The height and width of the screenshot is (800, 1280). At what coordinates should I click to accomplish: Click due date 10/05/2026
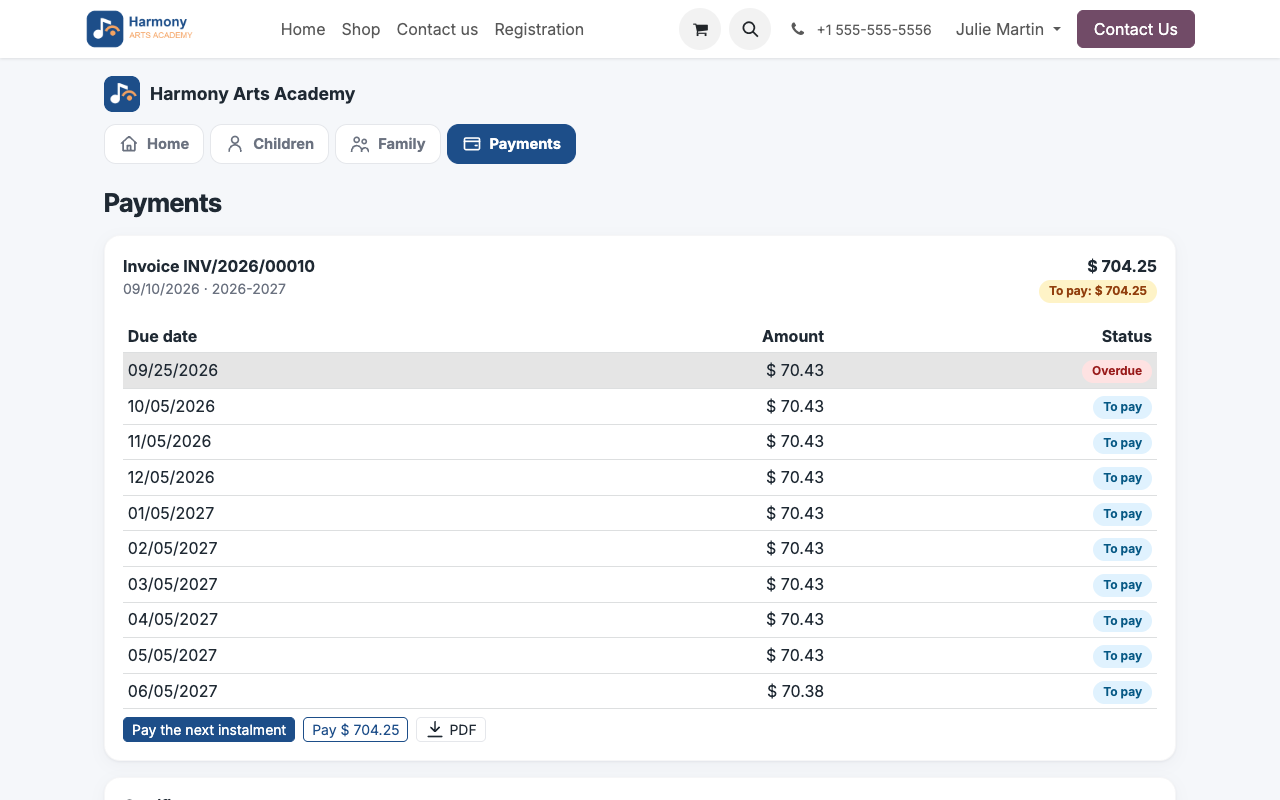[x=171, y=406]
